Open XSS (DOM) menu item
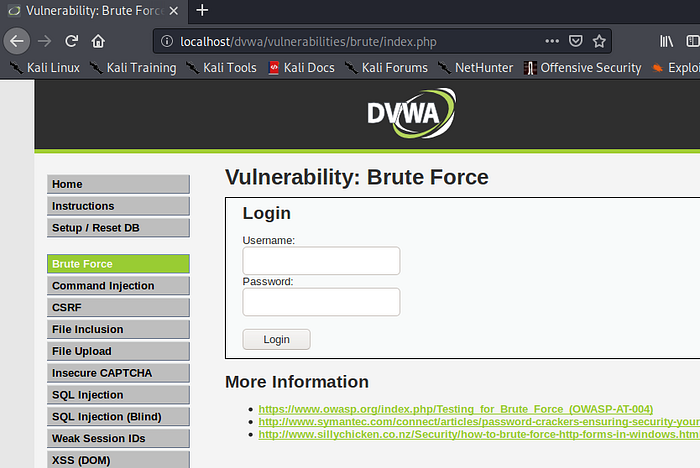 [x=118, y=460]
